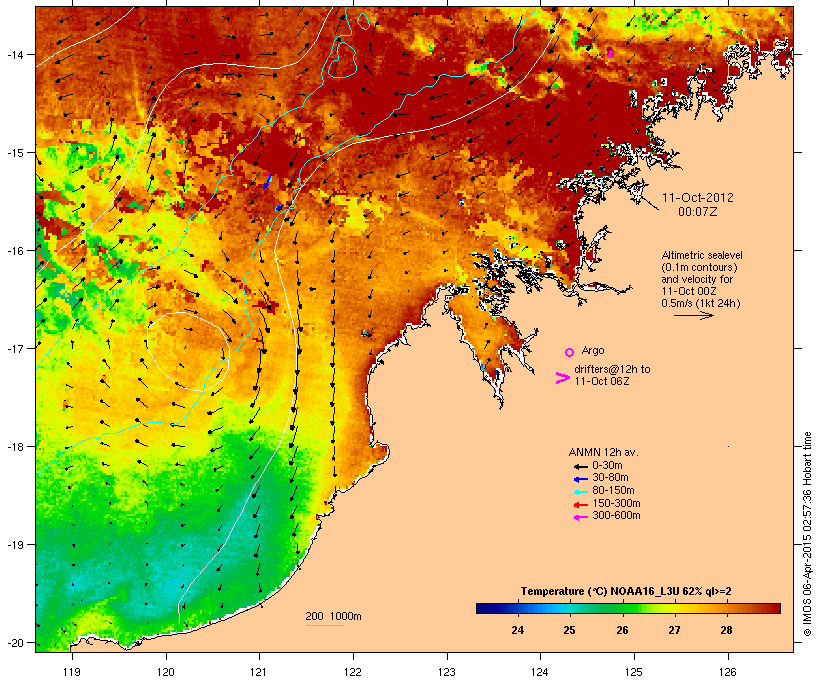The image size is (820, 680).
Task: Click the ANMN 12h av. heading
Action: pos(603,452)
